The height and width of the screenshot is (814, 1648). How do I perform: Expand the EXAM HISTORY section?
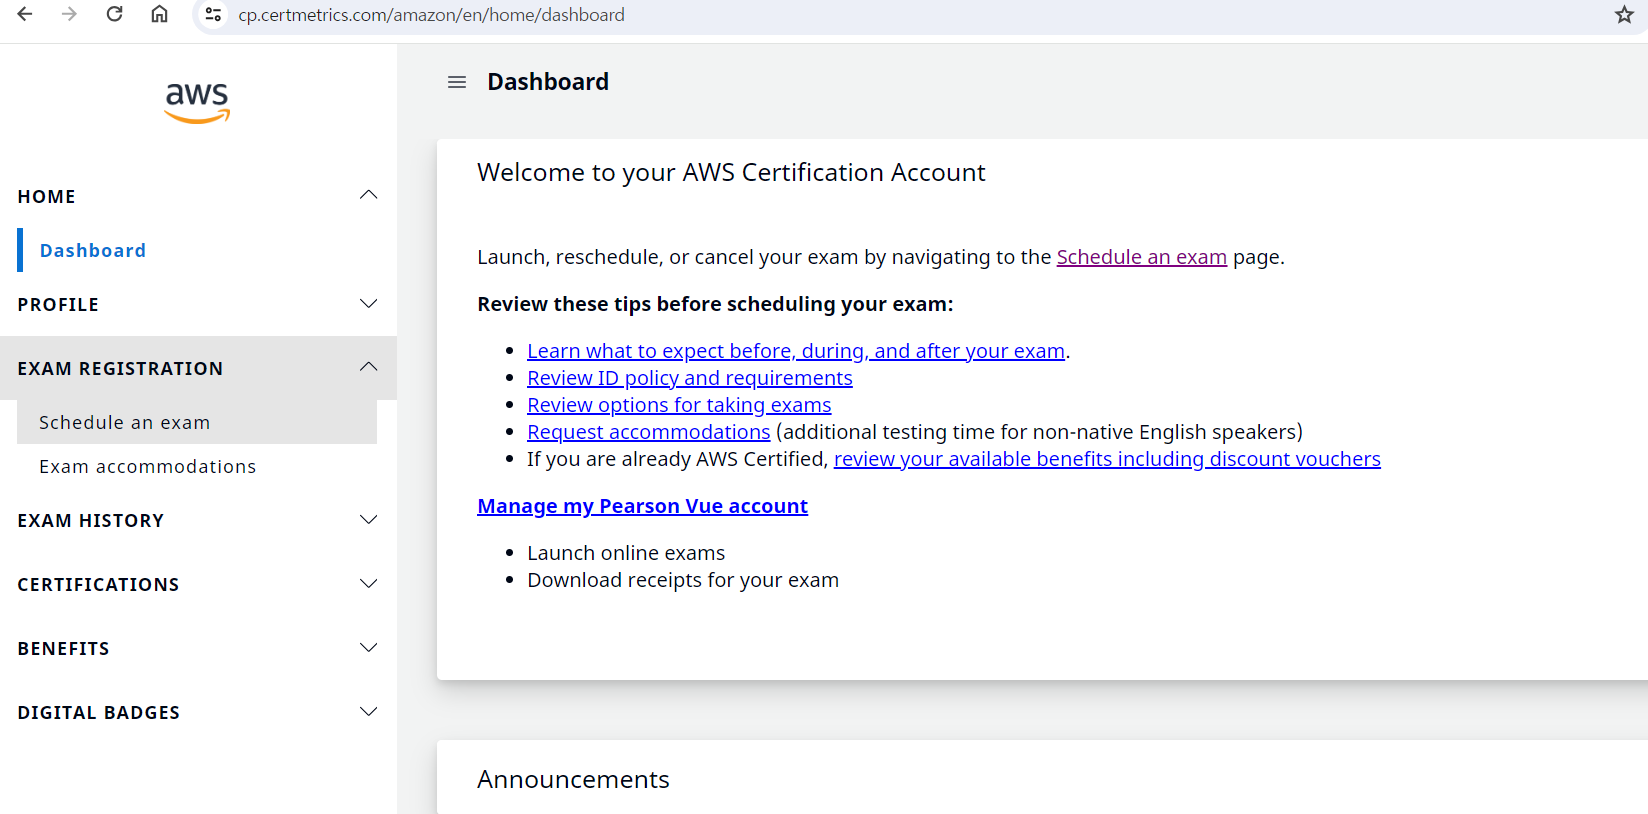(368, 520)
